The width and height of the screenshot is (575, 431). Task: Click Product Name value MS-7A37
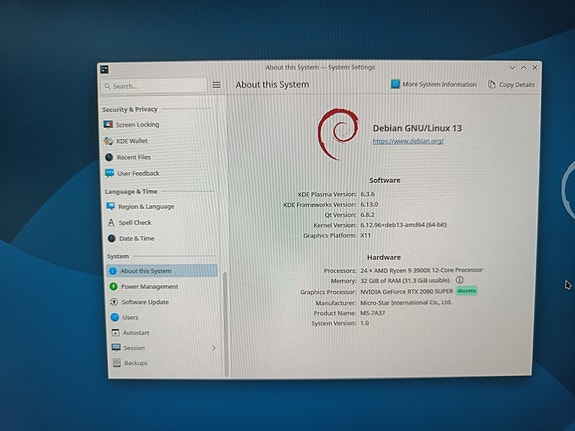(x=373, y=313)
